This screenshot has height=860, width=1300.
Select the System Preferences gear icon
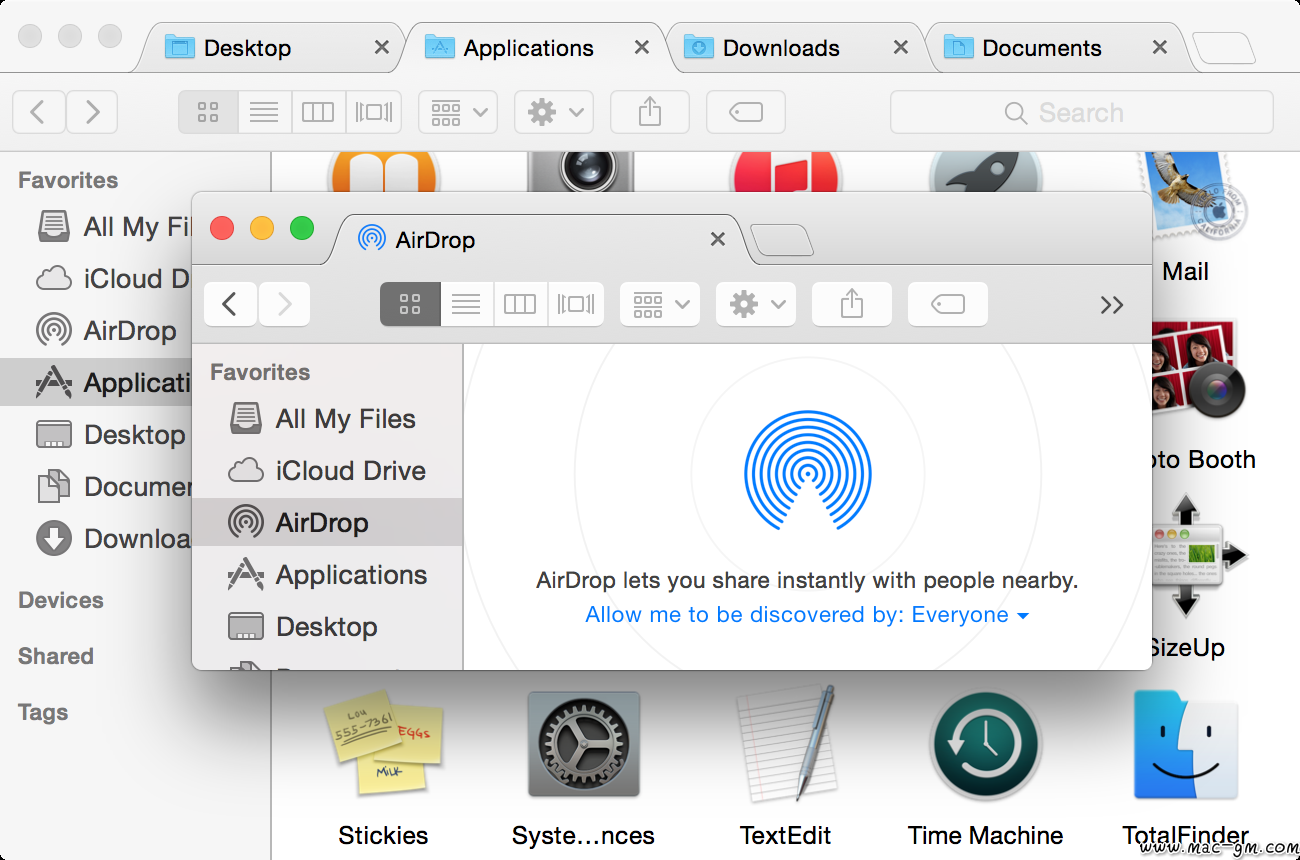coord(584,745)
